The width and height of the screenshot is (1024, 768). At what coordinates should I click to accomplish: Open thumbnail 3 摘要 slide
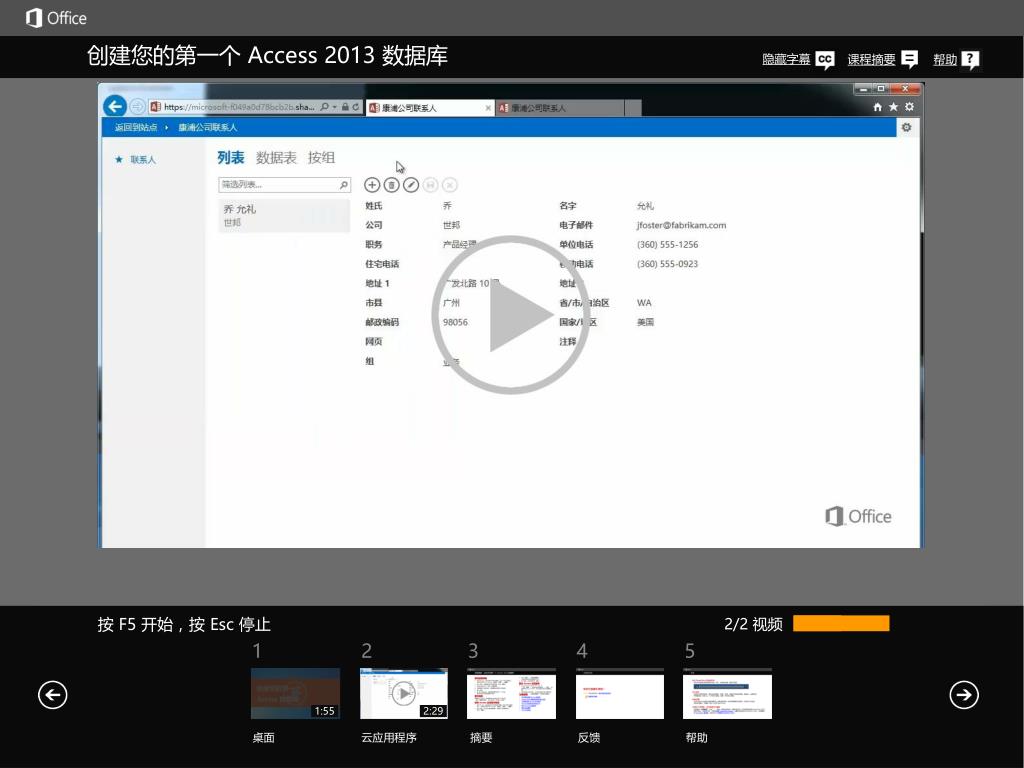click(x=511, y=693)
